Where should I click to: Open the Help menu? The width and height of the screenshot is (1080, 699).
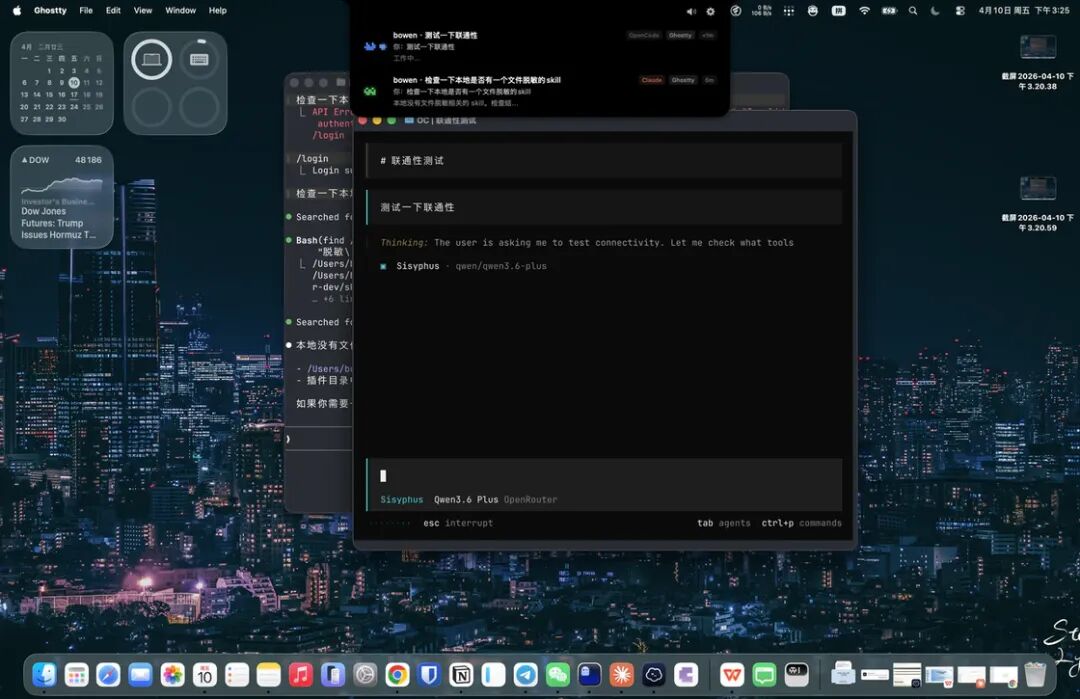pos(218,10)
